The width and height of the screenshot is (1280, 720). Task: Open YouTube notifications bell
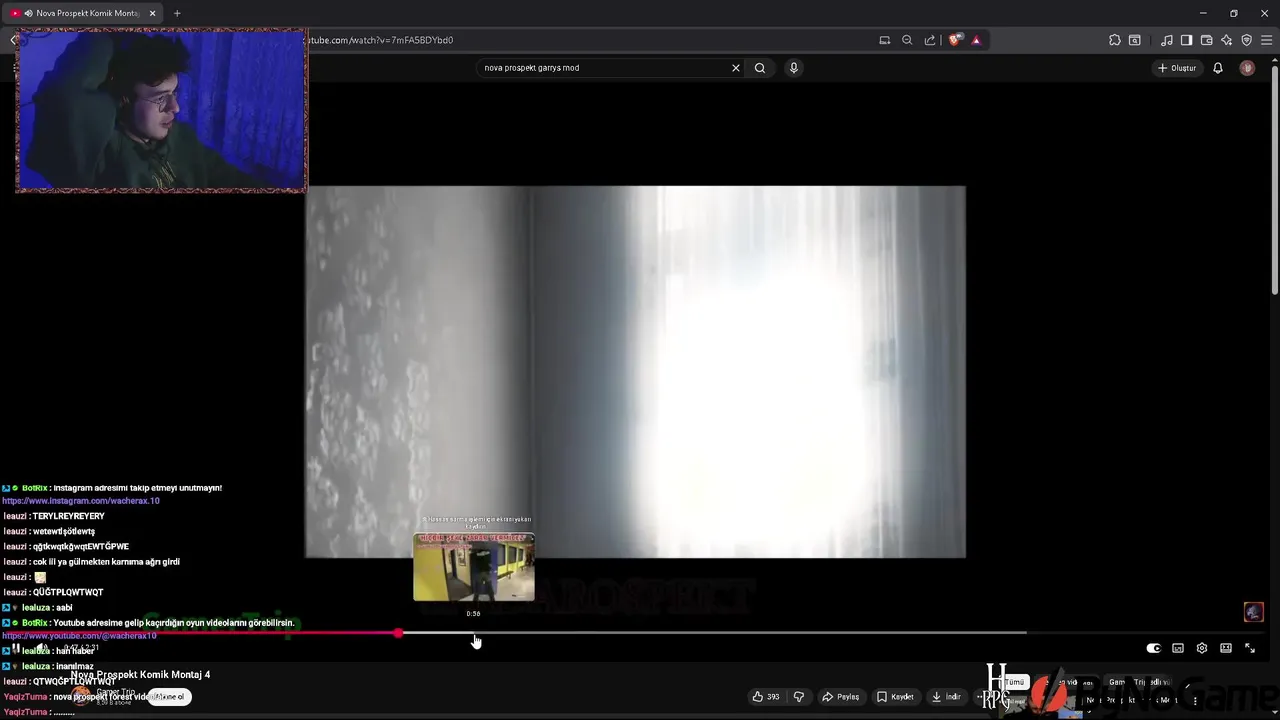pos(1218,68)
